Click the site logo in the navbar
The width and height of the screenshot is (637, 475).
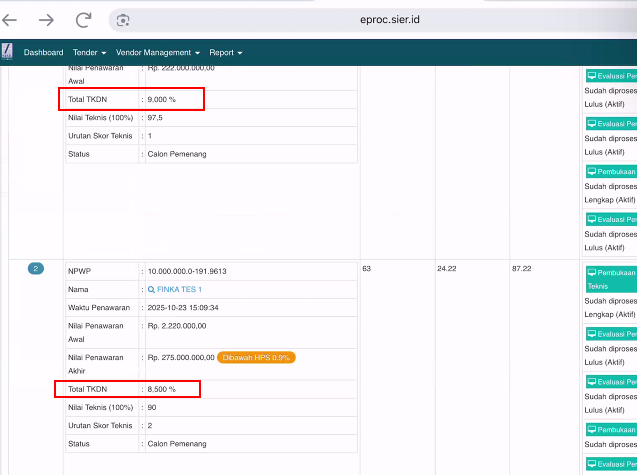(7, 52)
